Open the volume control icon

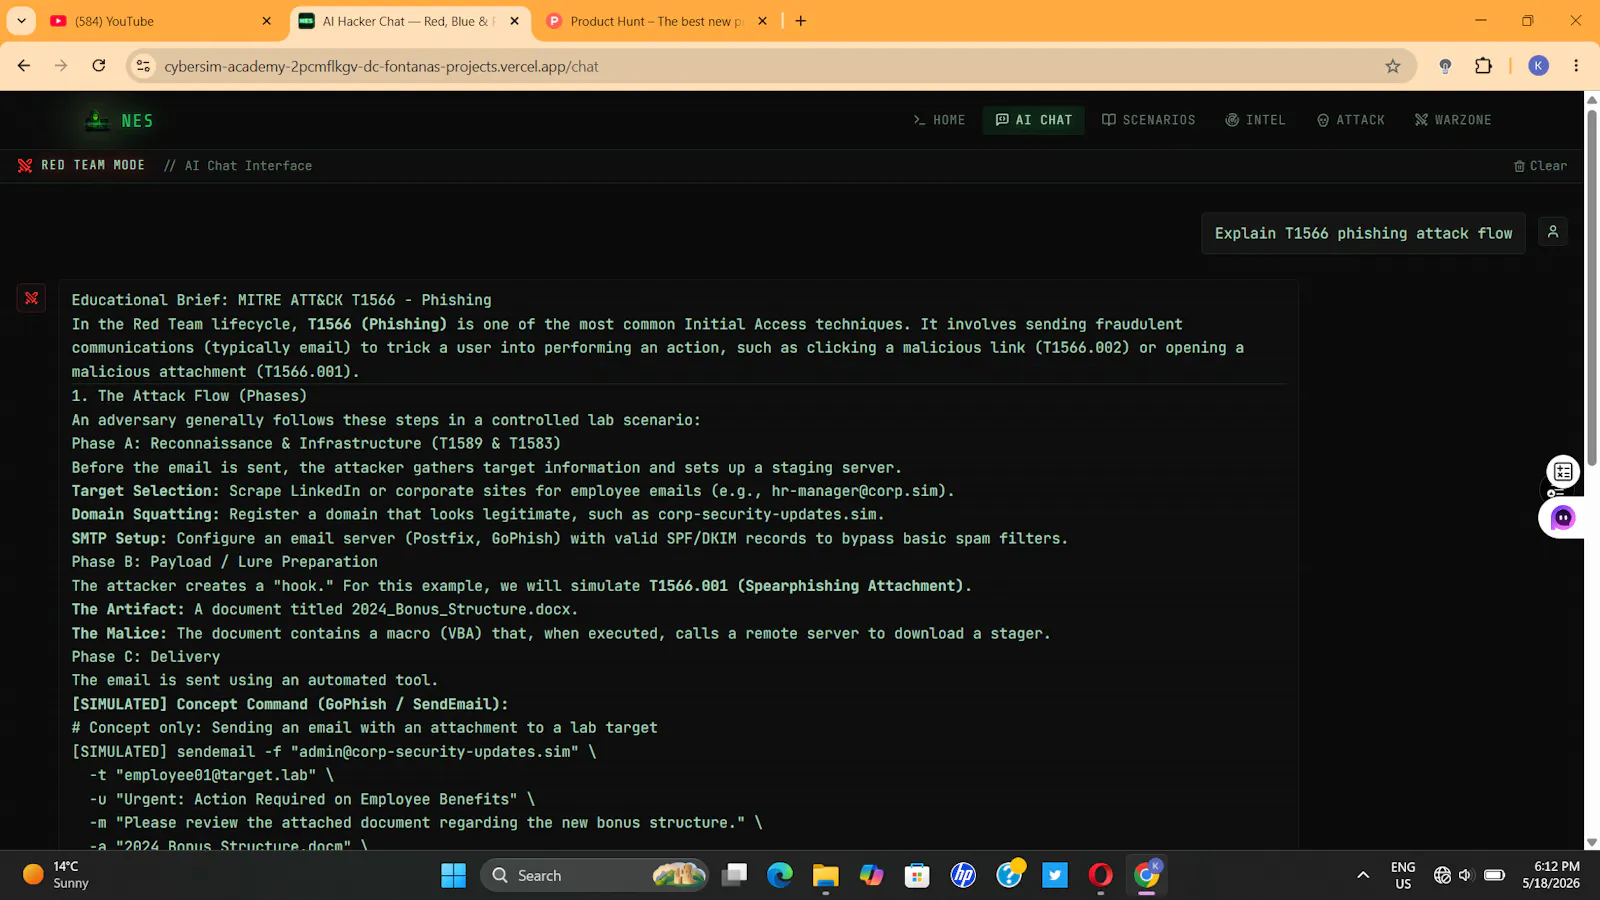point(1466,875)
